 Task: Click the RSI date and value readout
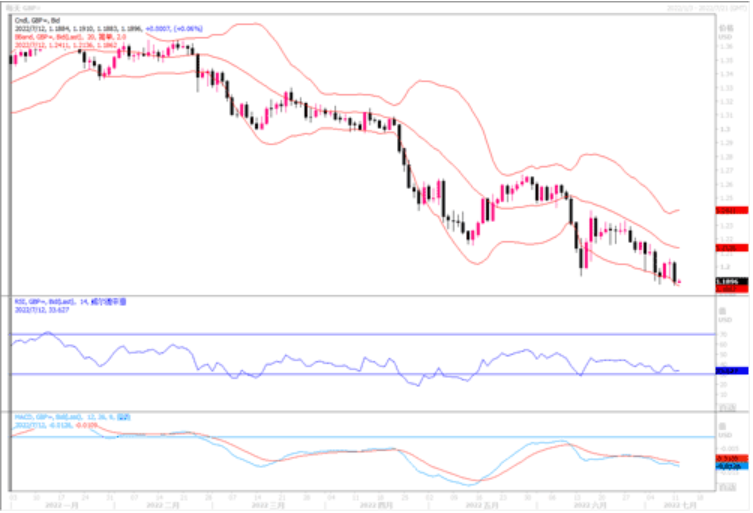[x=44, y=309]
